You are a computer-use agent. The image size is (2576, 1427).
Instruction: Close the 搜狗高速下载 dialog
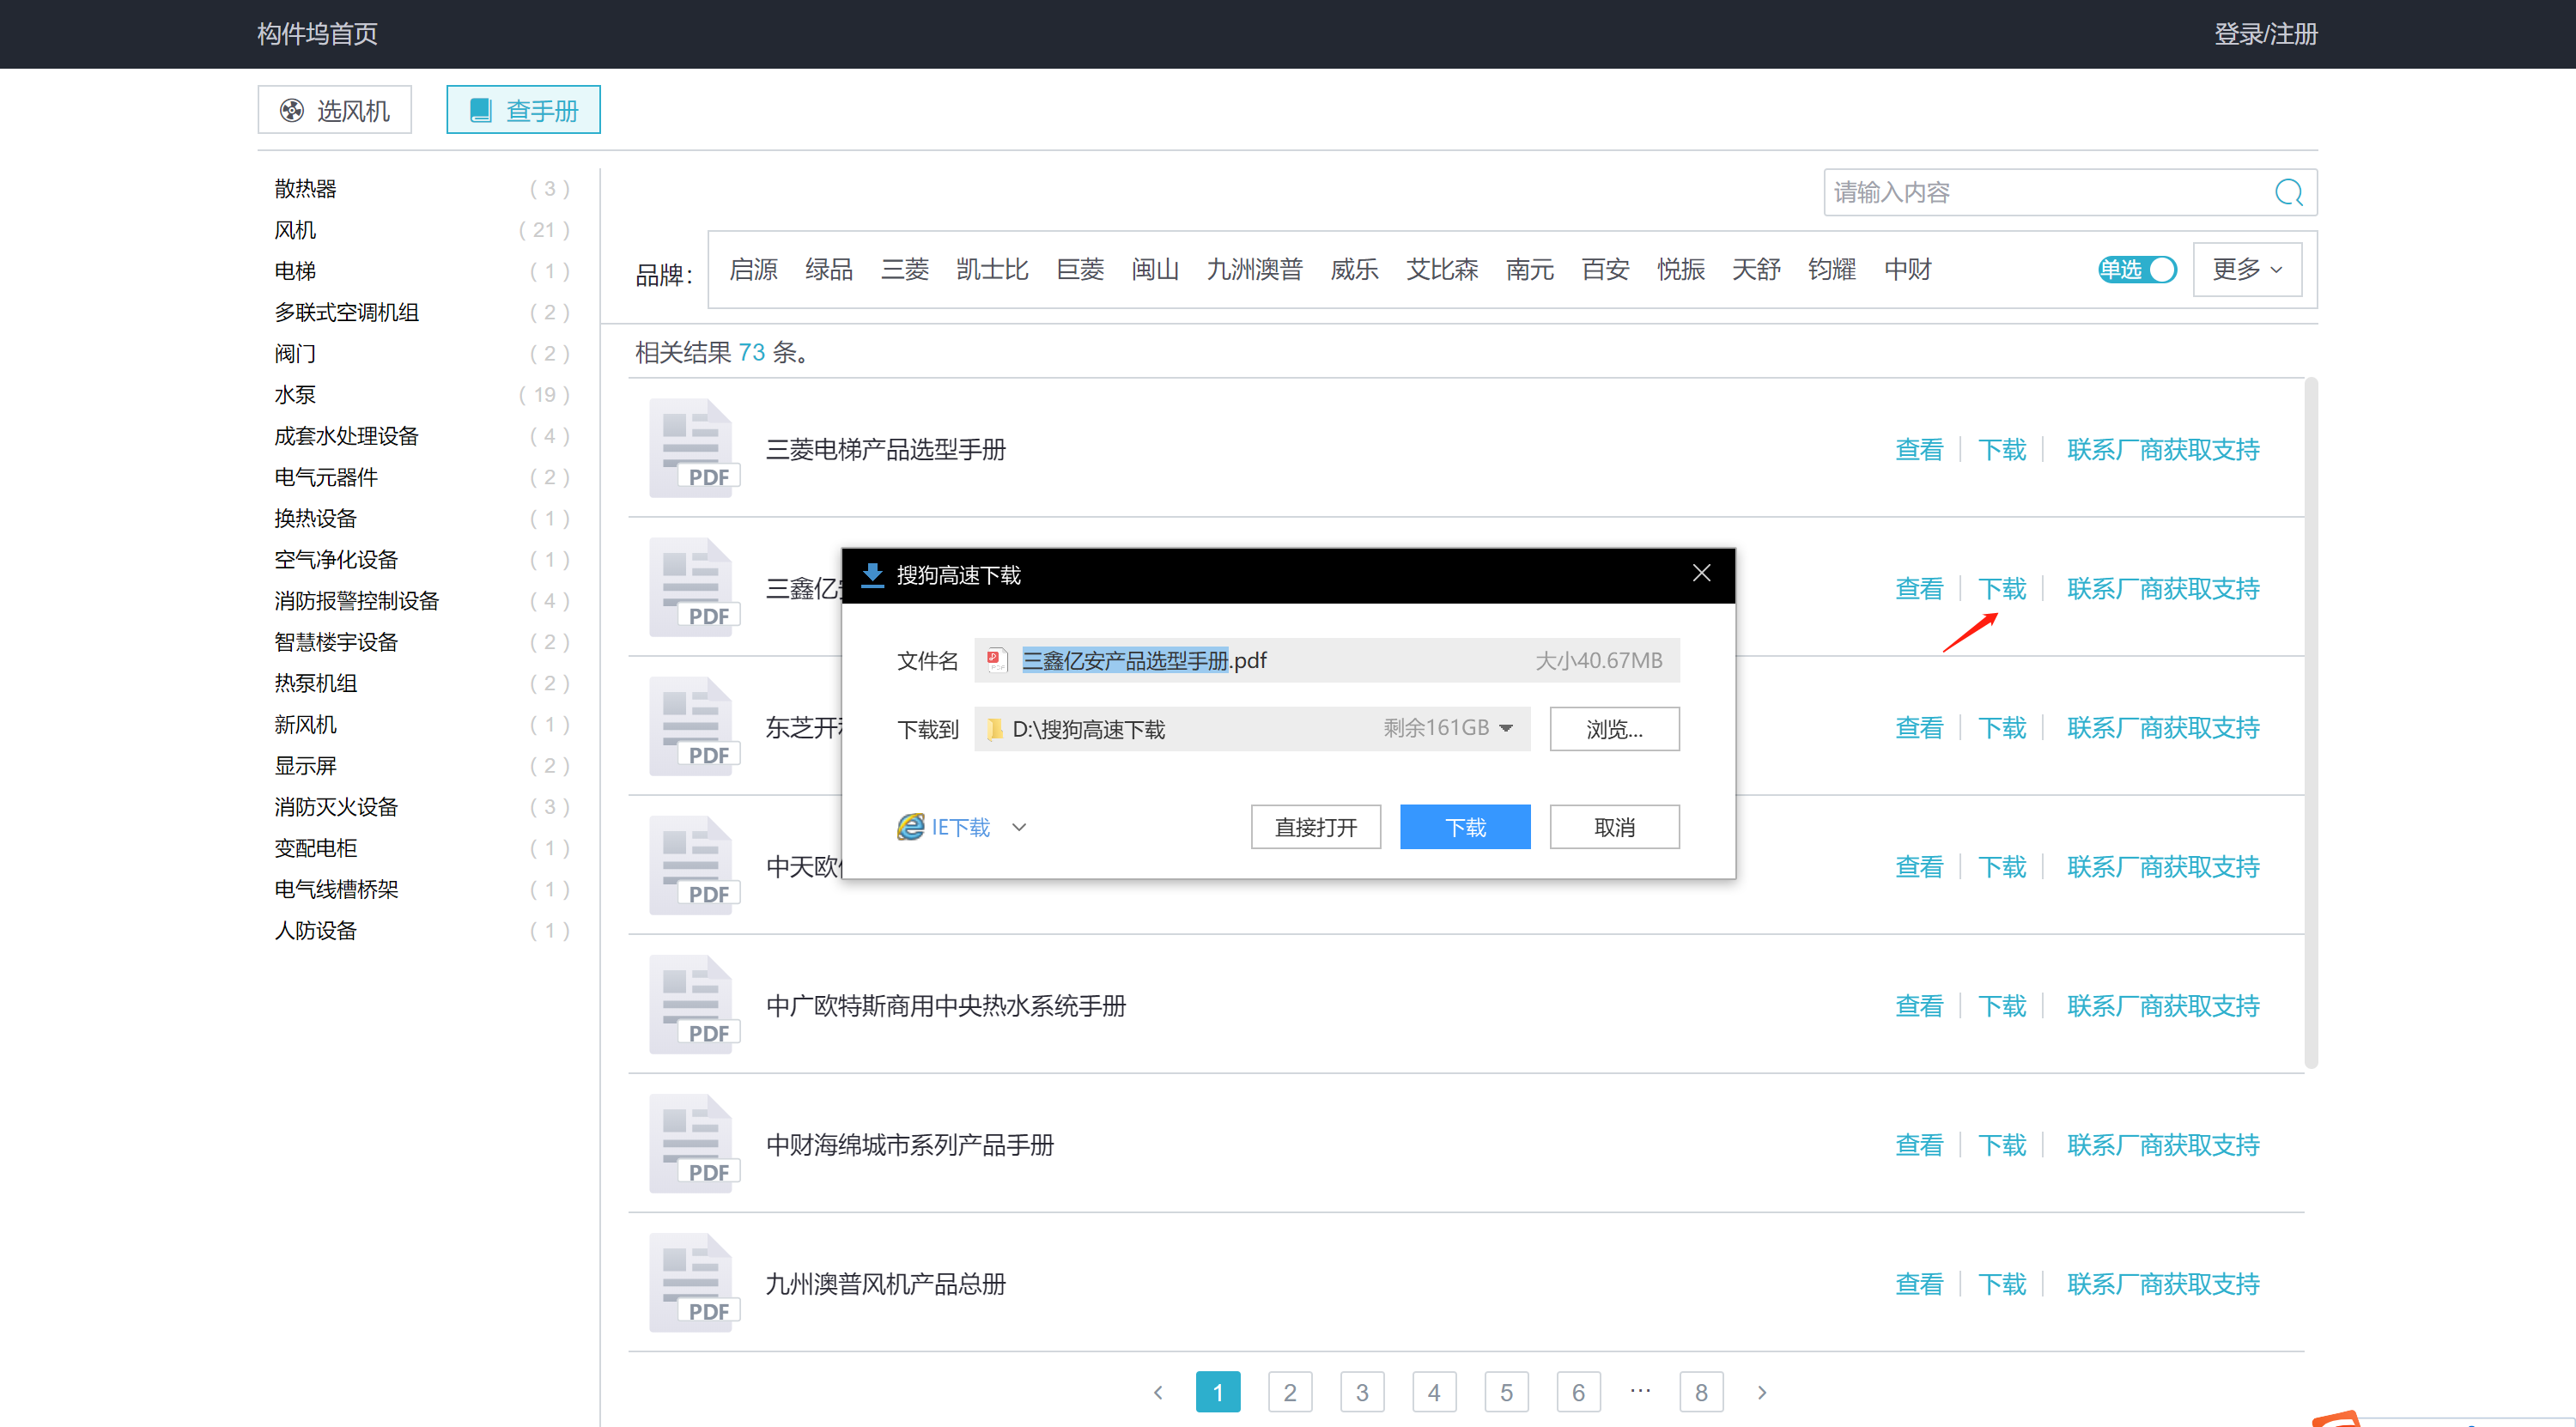tap(1701, 573)
